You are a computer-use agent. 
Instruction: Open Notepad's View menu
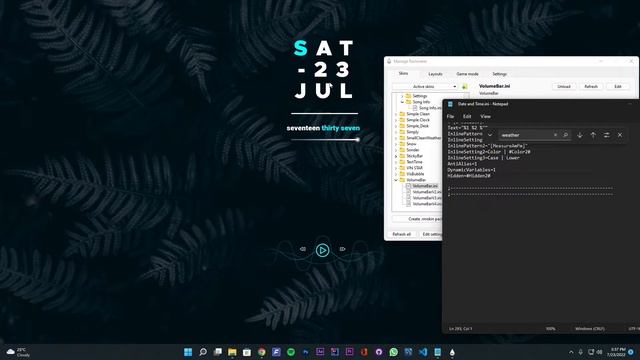click(485, 116)
